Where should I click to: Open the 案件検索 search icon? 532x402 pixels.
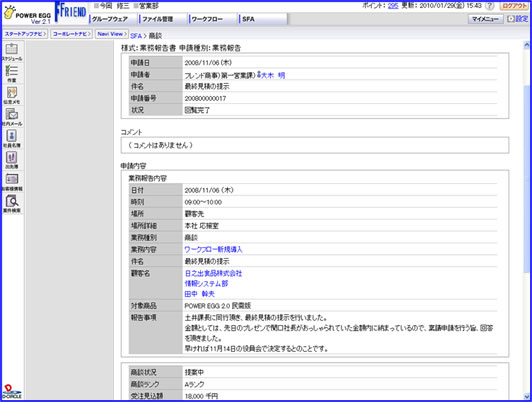[12, 204]
